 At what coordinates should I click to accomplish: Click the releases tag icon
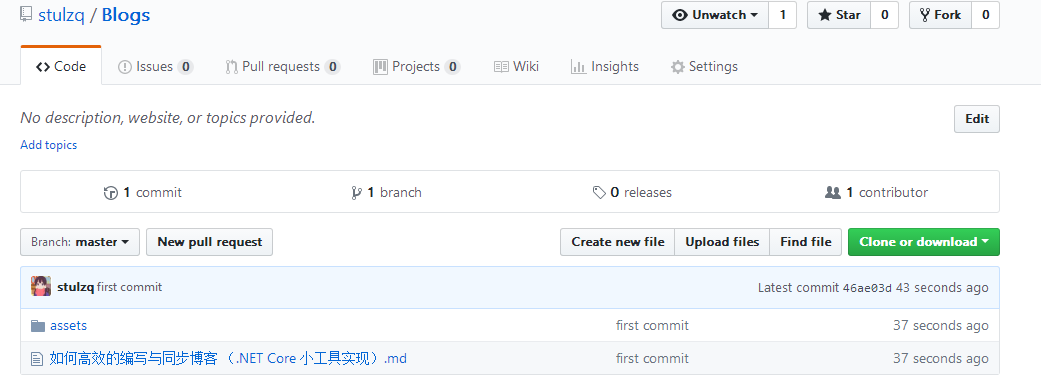tap(599, 192)
